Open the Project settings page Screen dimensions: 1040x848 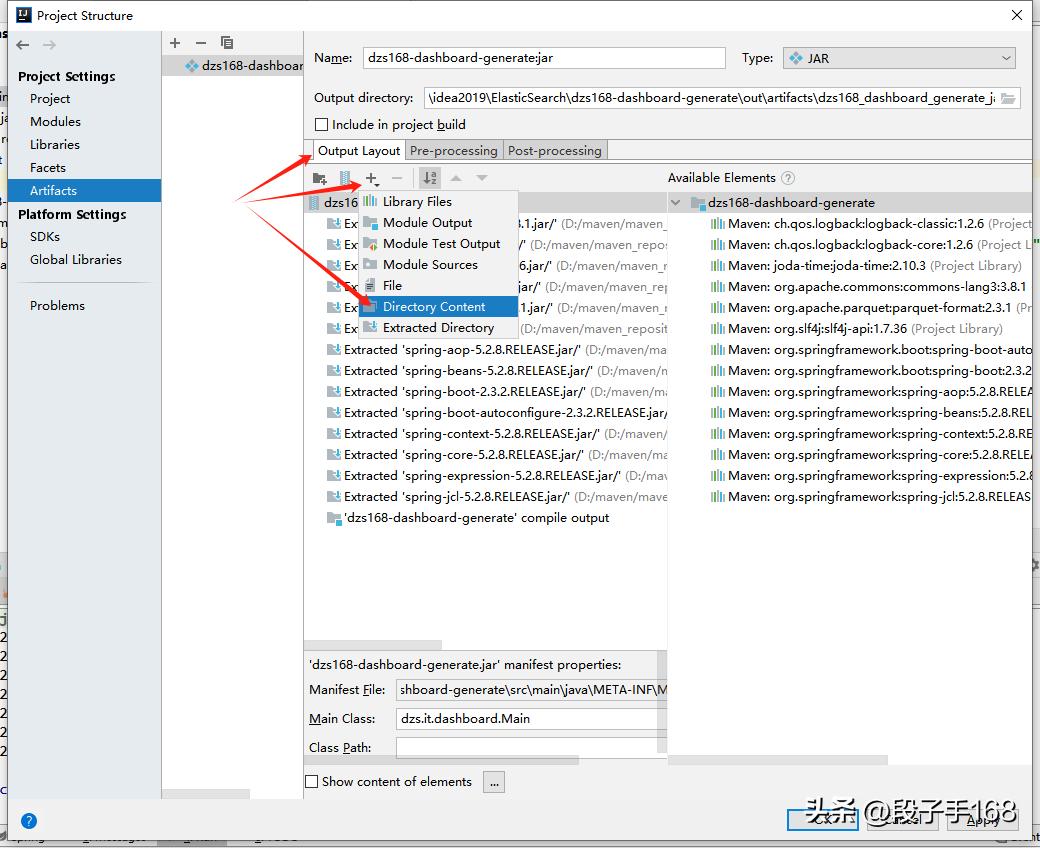coord(50,99)
